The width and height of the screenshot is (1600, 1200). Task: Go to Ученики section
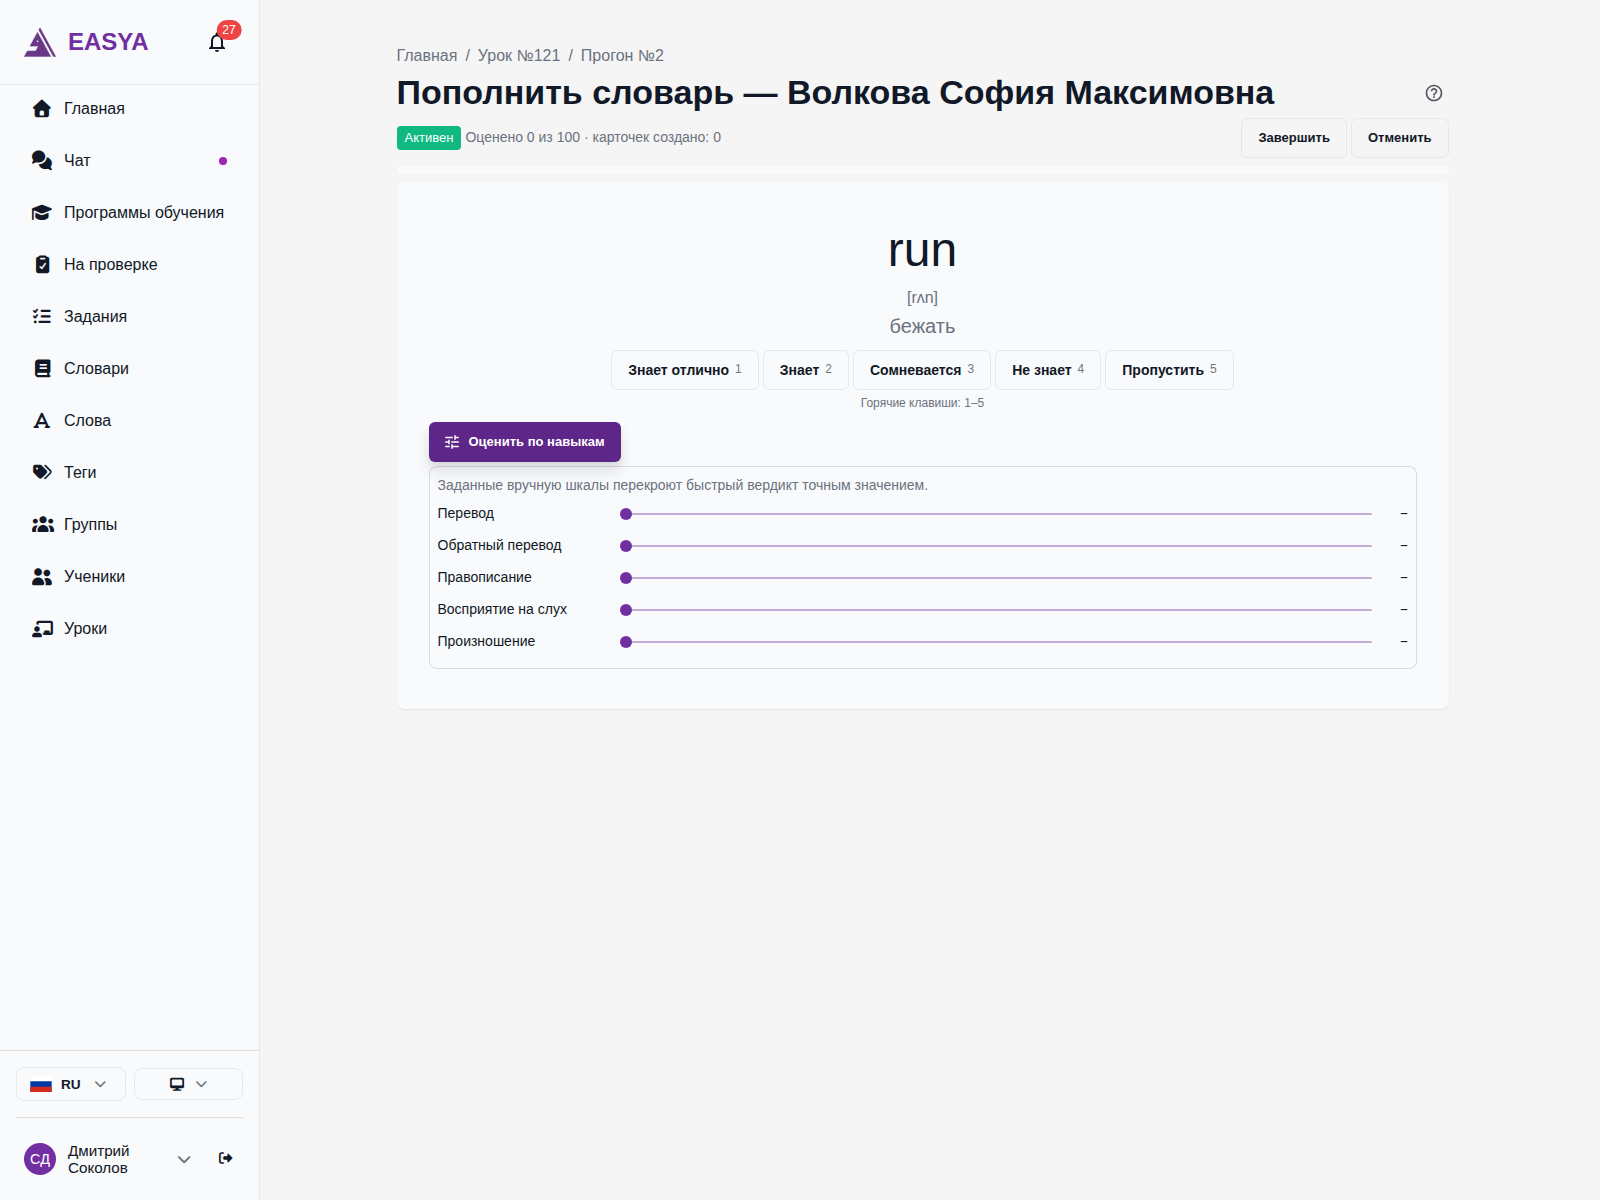click(130, 576)
